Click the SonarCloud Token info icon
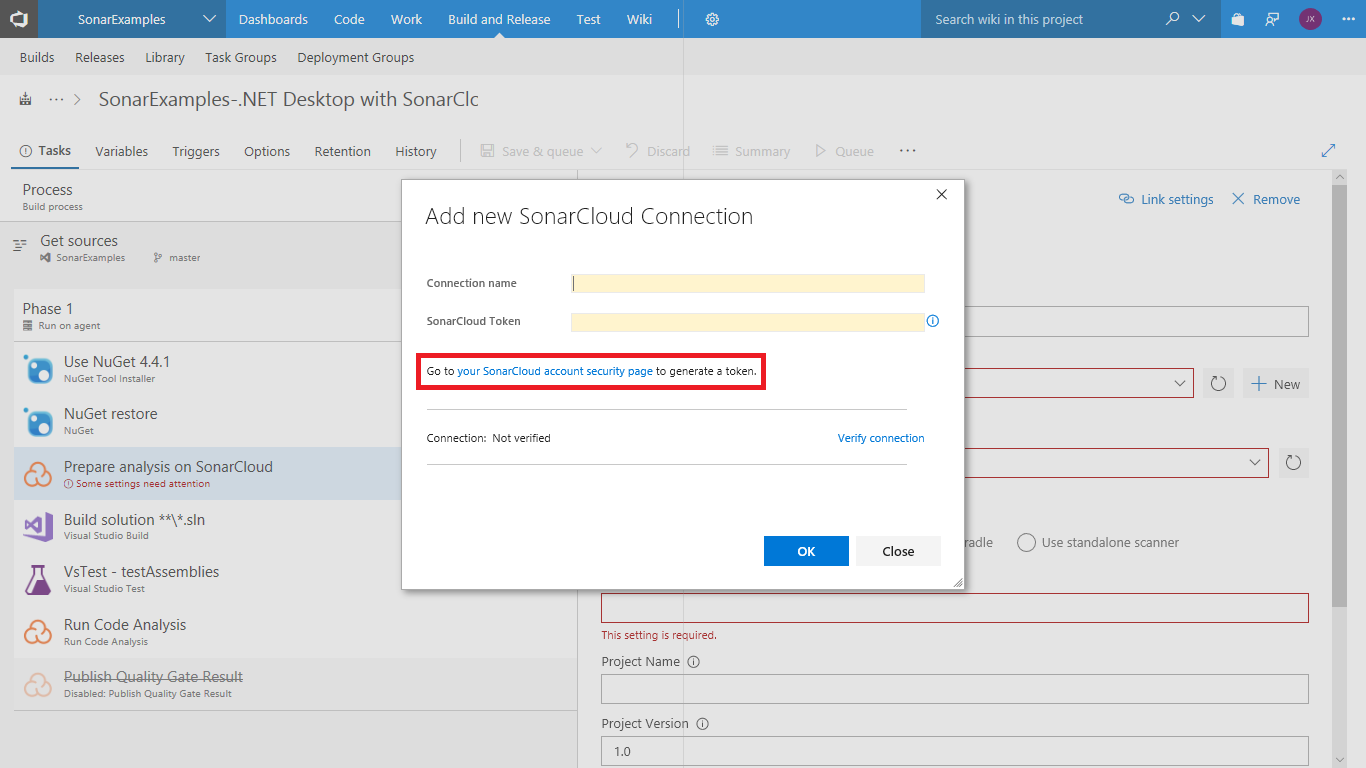 tap(933, 321)
